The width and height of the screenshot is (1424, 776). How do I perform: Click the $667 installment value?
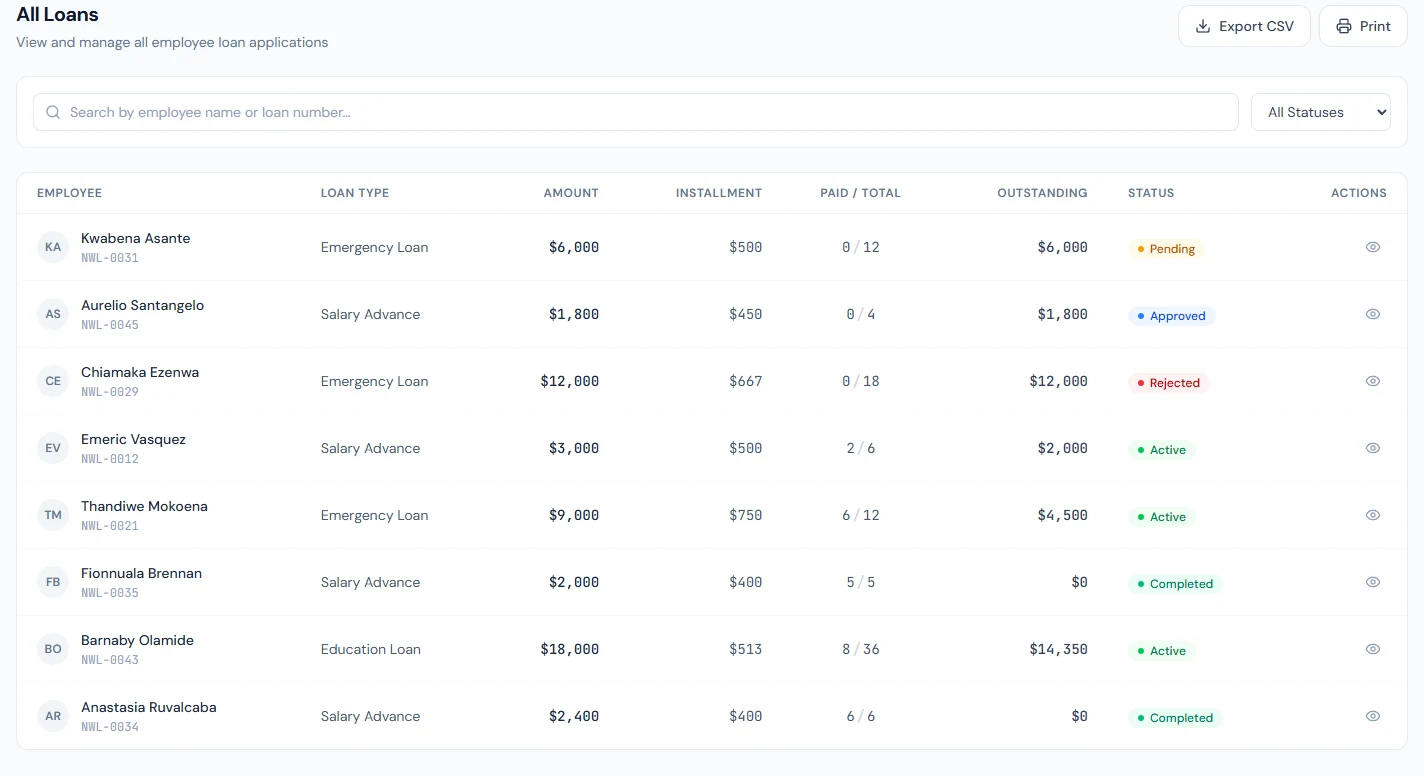(746, 381)
